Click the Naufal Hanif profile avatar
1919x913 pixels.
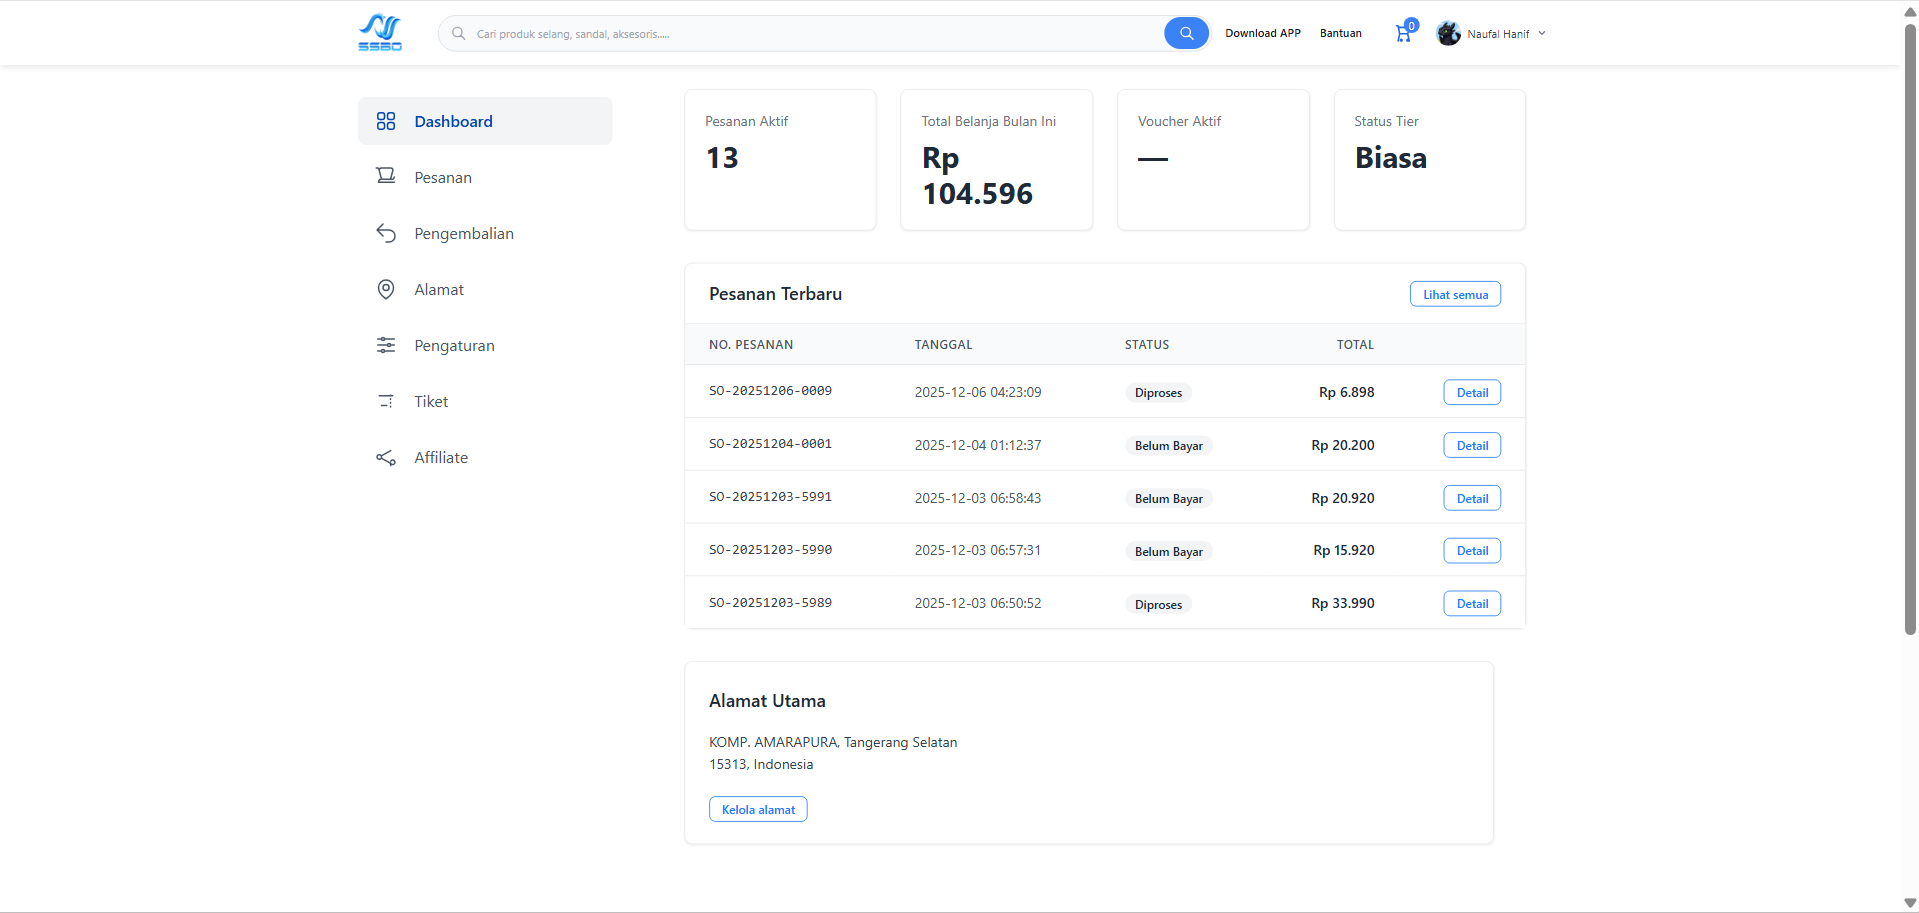[x=1448, y=34]
